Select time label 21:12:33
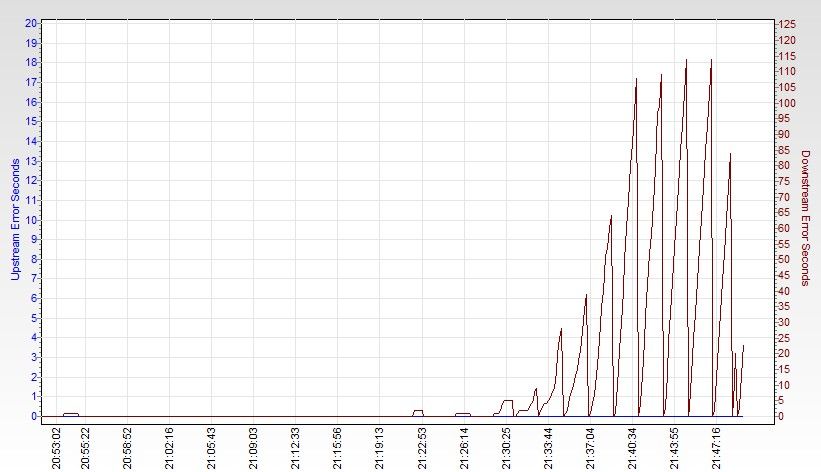Image resolution: width=821 pixels, height=472 pixels. (x=296, y=448)
